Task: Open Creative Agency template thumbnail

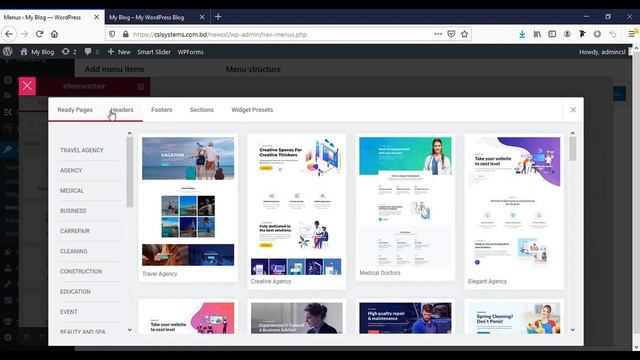Action: (297, 206)
